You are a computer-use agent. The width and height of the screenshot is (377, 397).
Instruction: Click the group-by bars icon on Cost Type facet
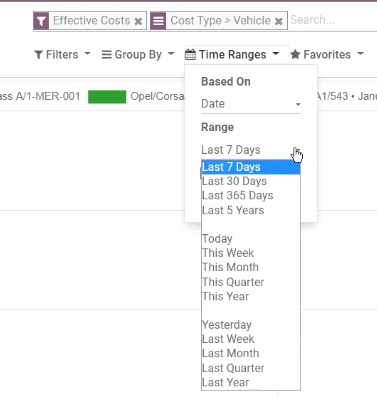[158, 21]
